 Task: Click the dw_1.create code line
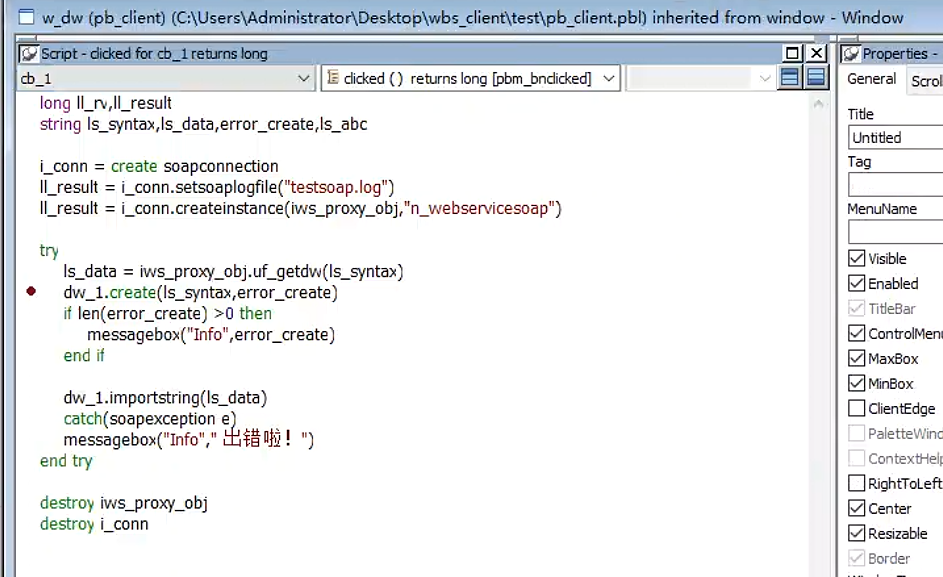point(200,293)
